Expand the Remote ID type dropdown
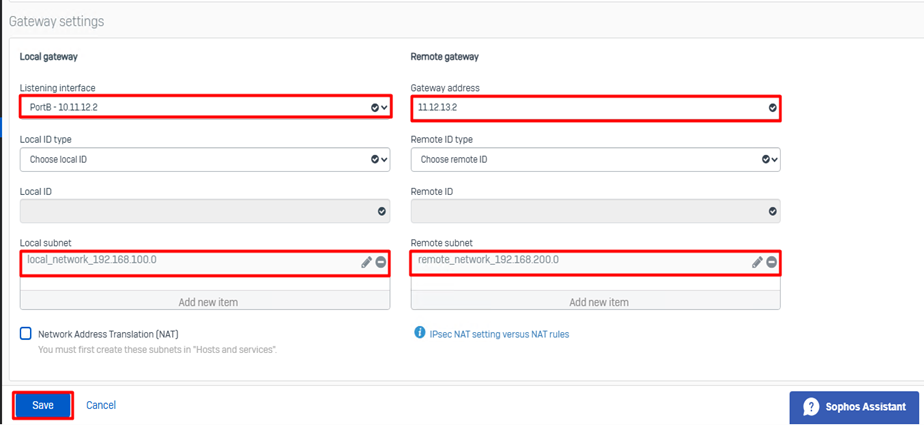The height and width of the screenshot is (425, 924). coord(595,159)
